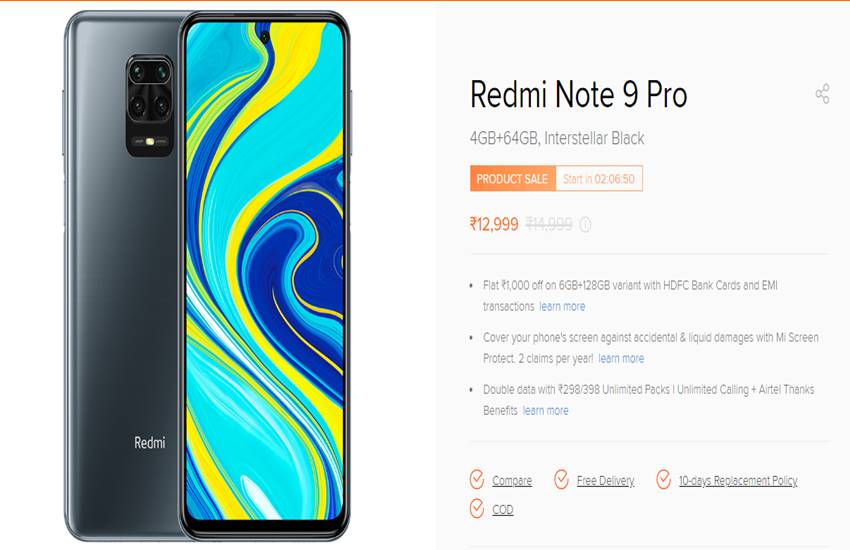The height and width of the screenshot is (550, 850).
Task: Click the front view of the phone image
Action: click(265, 274)
